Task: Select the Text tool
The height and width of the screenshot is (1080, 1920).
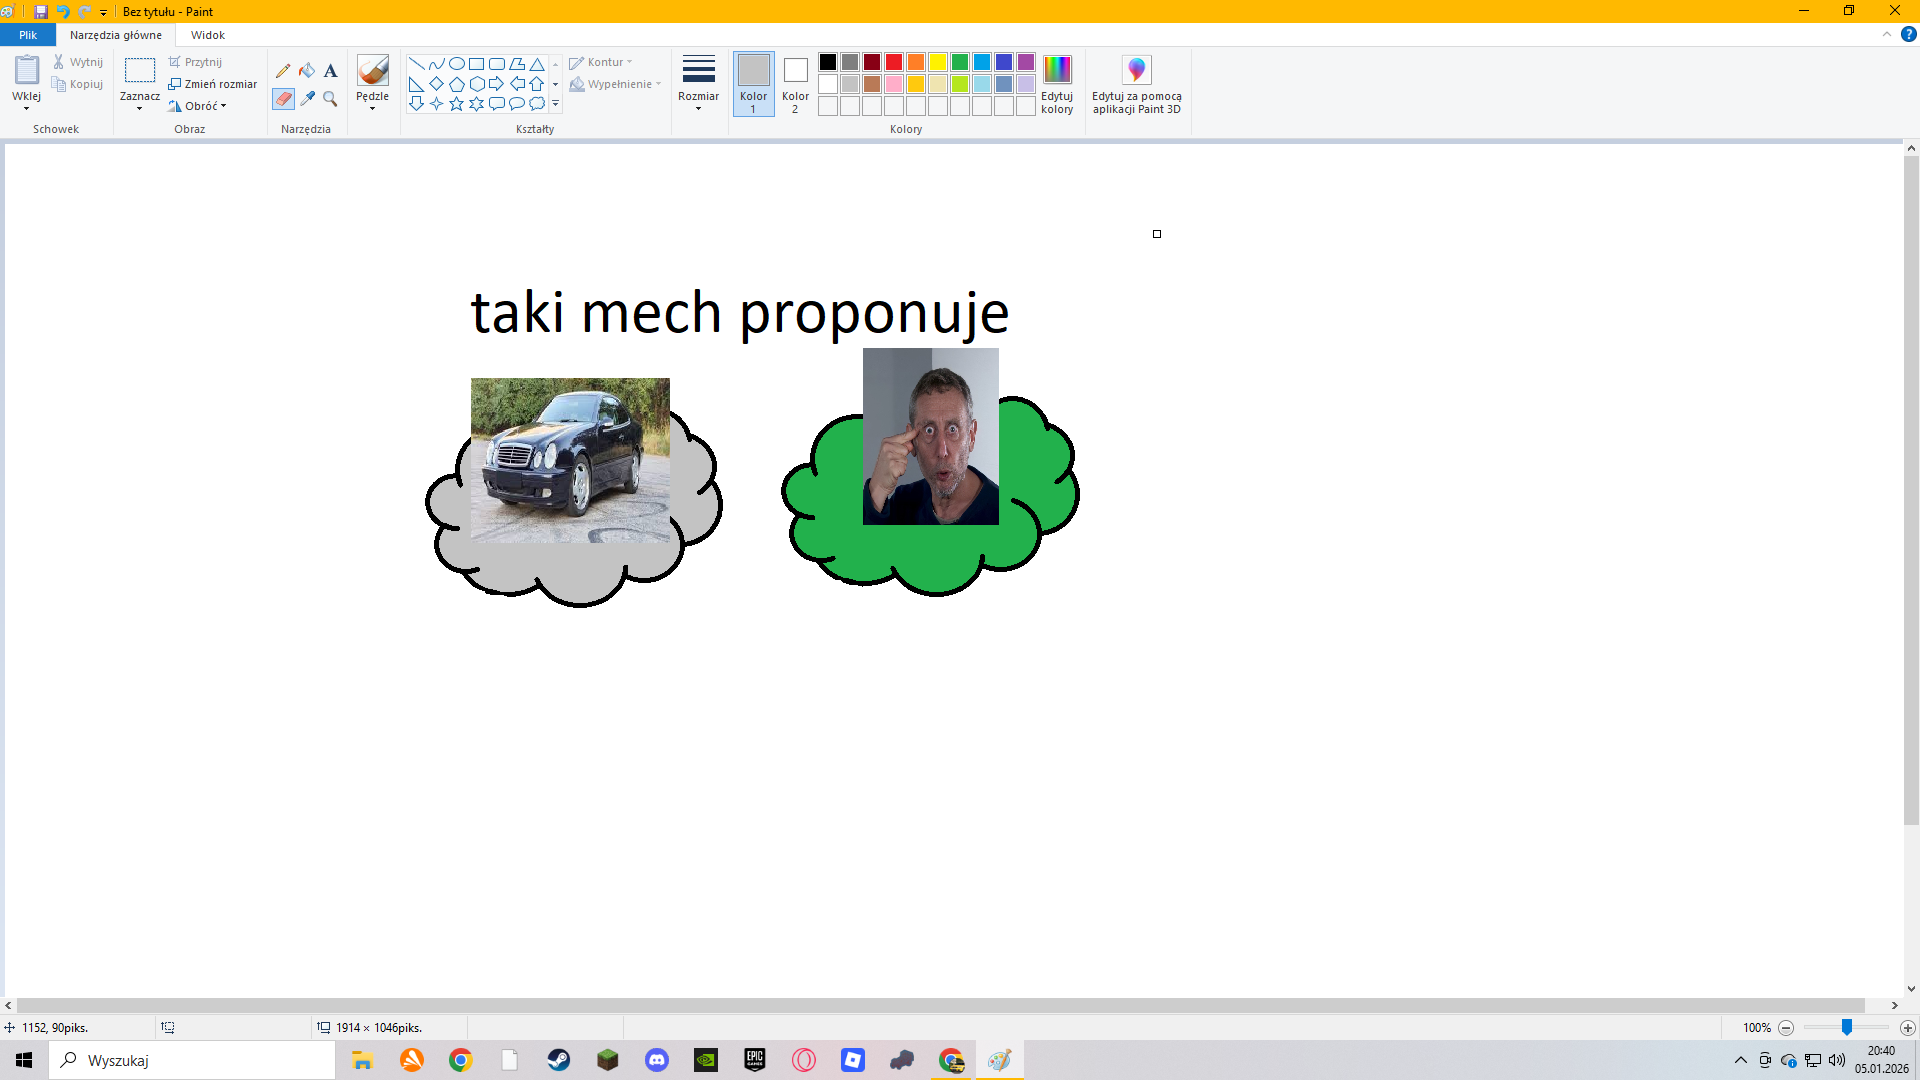Action: (331, 71)
